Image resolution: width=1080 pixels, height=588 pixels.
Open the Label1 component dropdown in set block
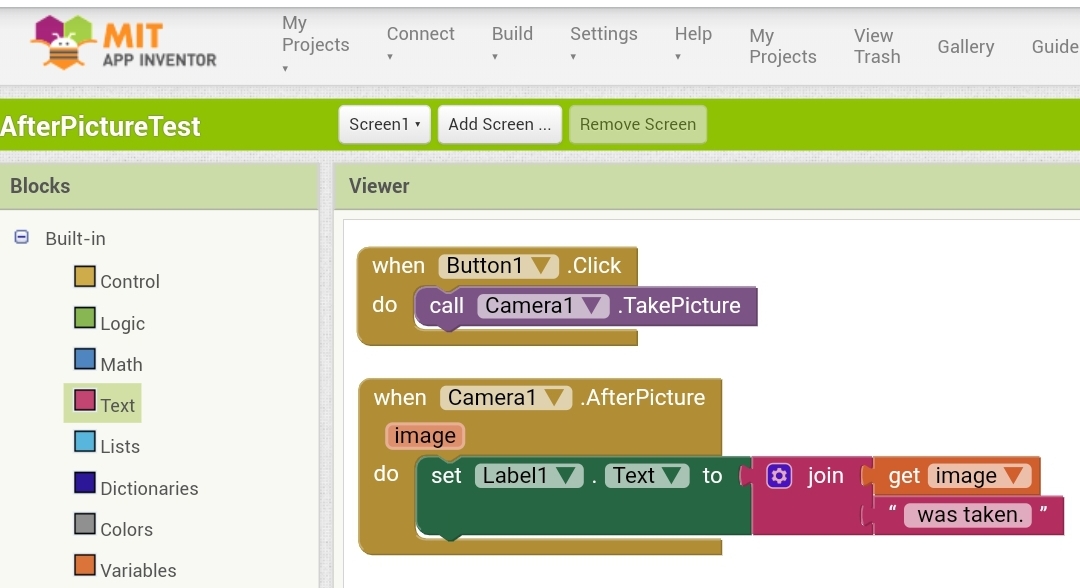[568, 476]
